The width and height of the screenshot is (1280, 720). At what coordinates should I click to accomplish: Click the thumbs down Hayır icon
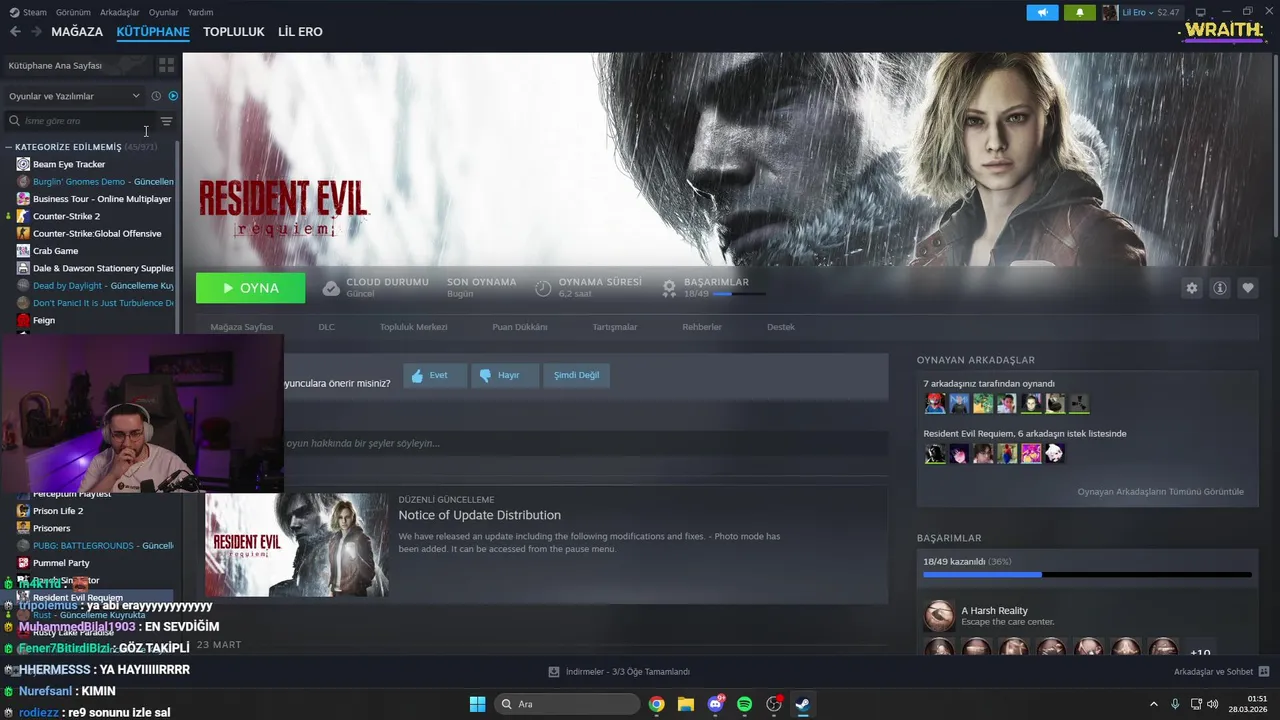485,376
